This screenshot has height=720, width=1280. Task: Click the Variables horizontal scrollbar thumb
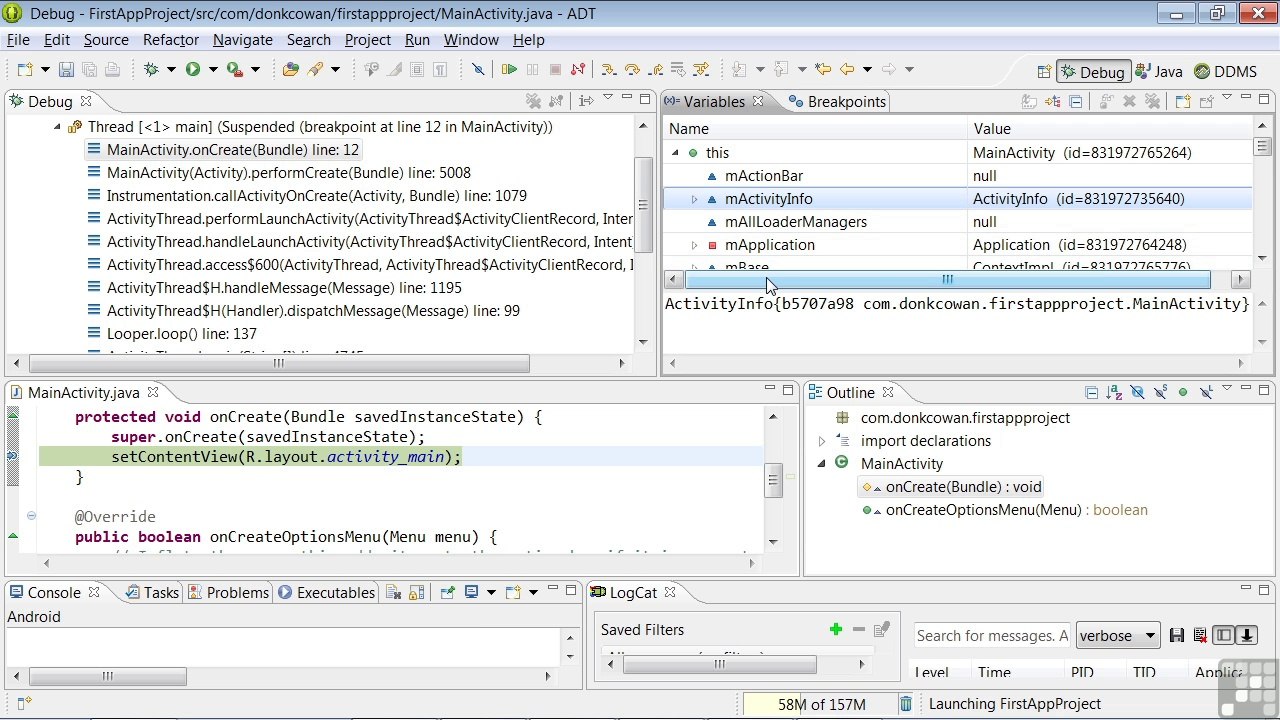click(947, 280)
